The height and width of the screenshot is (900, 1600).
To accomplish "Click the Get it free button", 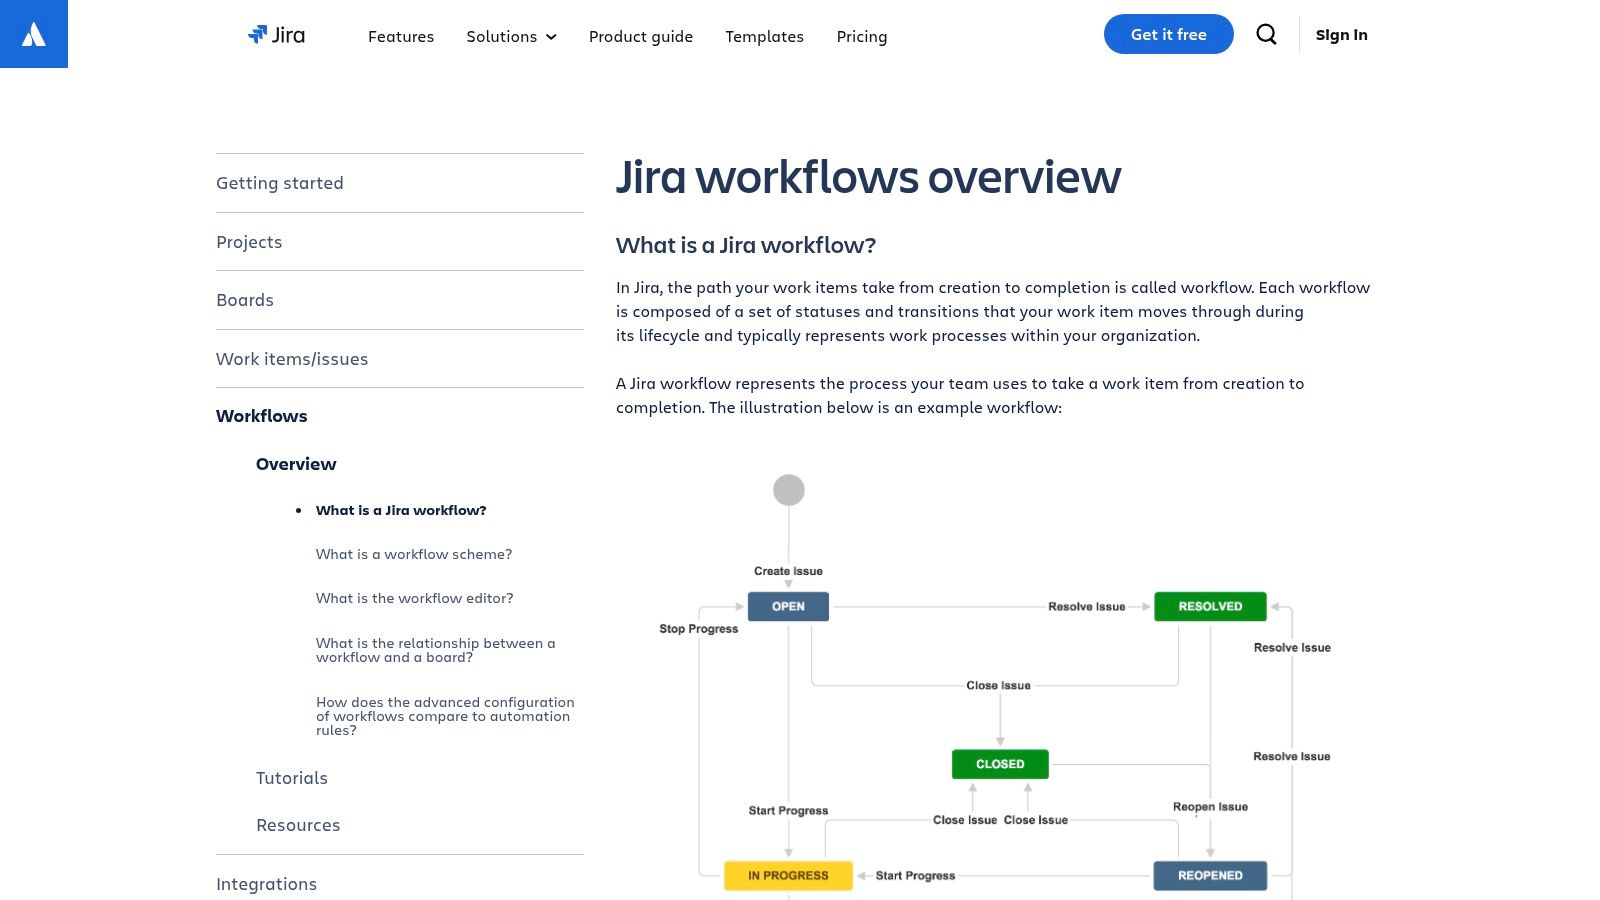I will click(x=1169, y=34).
